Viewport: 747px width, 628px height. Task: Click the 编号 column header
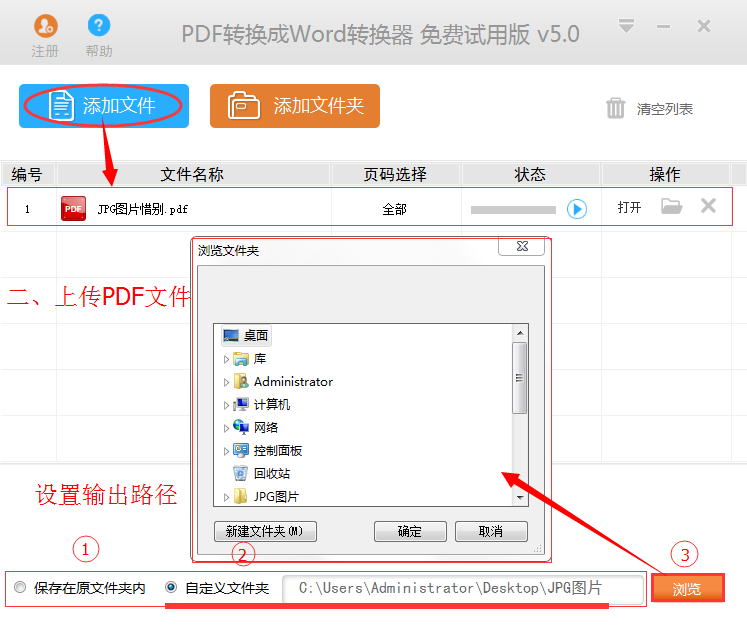tap(28, 174)
